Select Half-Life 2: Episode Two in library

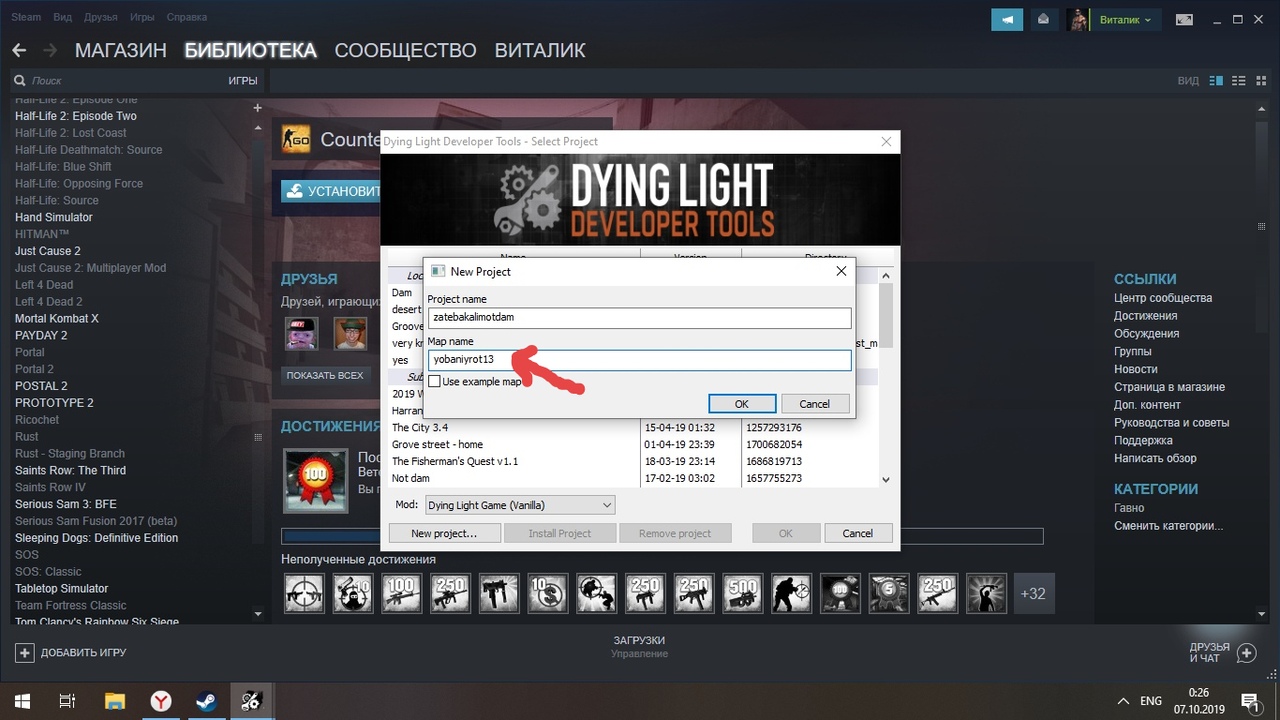pos(76,116)
